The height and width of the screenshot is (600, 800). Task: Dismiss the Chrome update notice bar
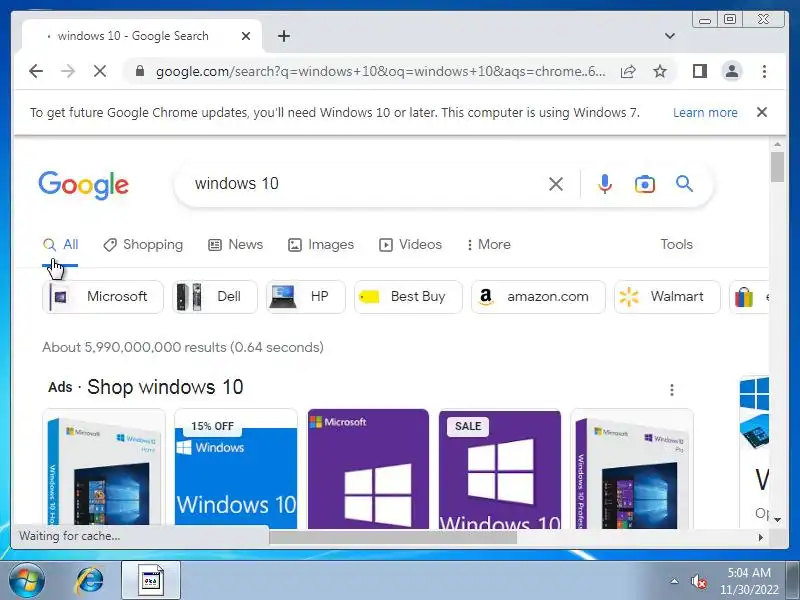[762, 112]
